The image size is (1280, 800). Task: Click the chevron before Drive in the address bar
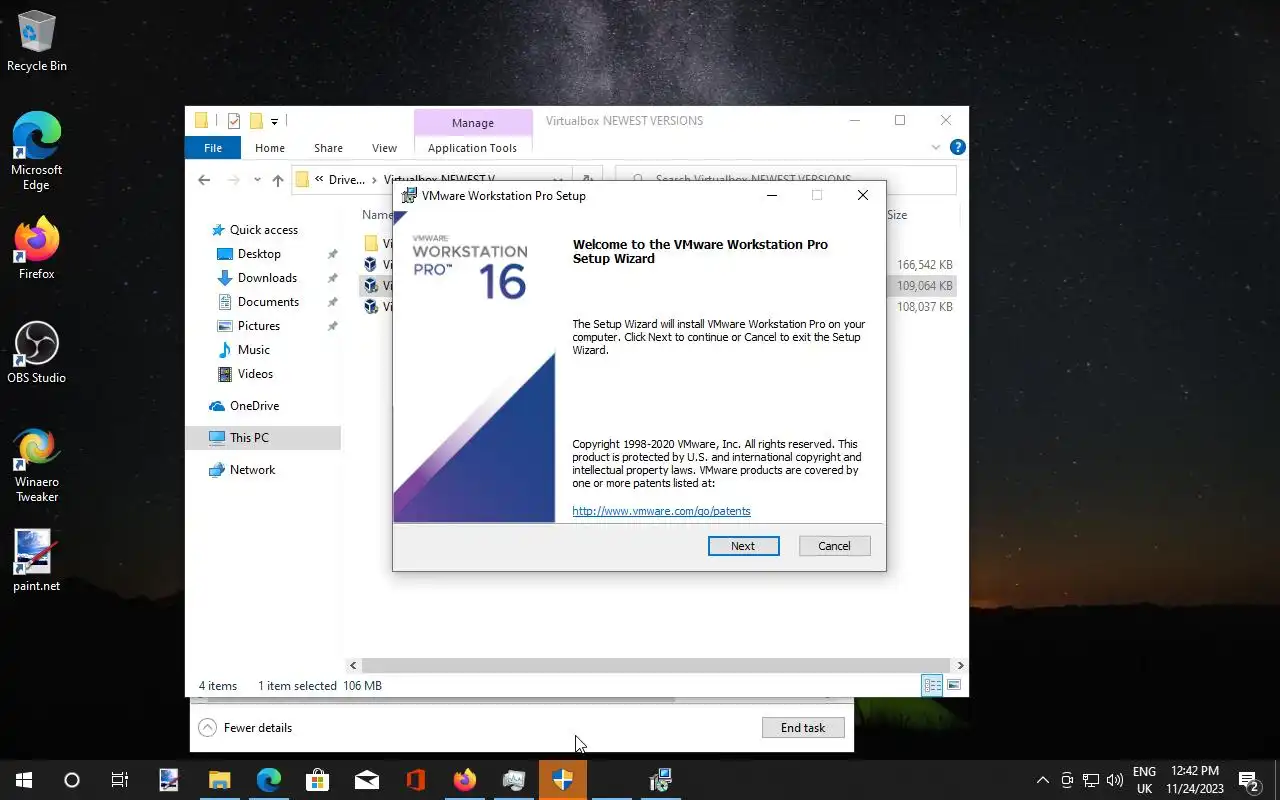(x=319, y=180)
